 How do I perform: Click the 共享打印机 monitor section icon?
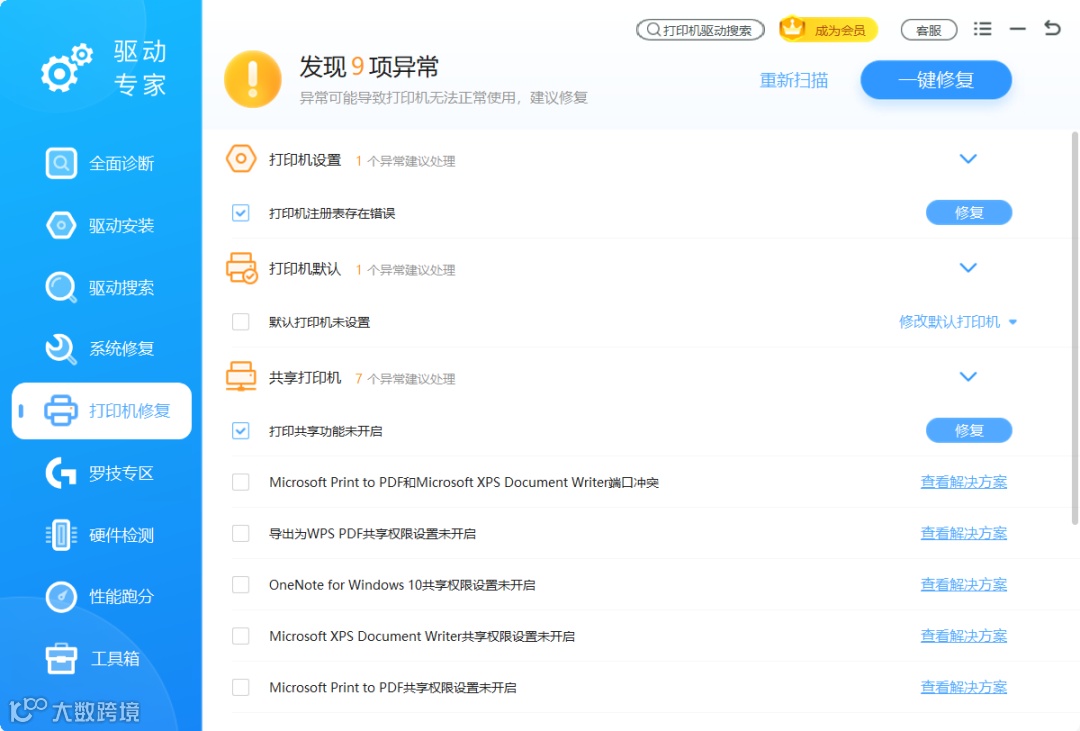click(x=241, y=376)
